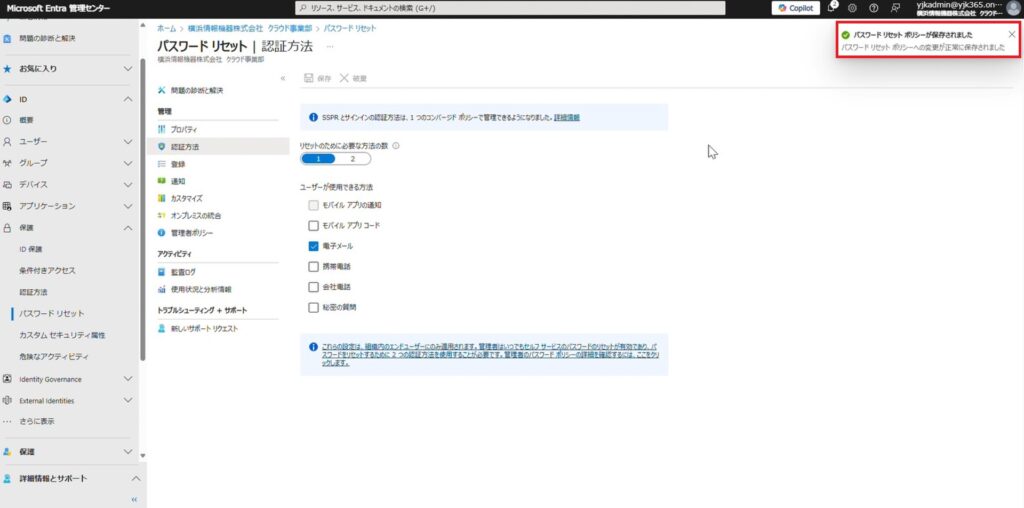Expand the Identity Governance chevron
The height and width of the screenshot is (508, 1024).
[x=128, y=379]
